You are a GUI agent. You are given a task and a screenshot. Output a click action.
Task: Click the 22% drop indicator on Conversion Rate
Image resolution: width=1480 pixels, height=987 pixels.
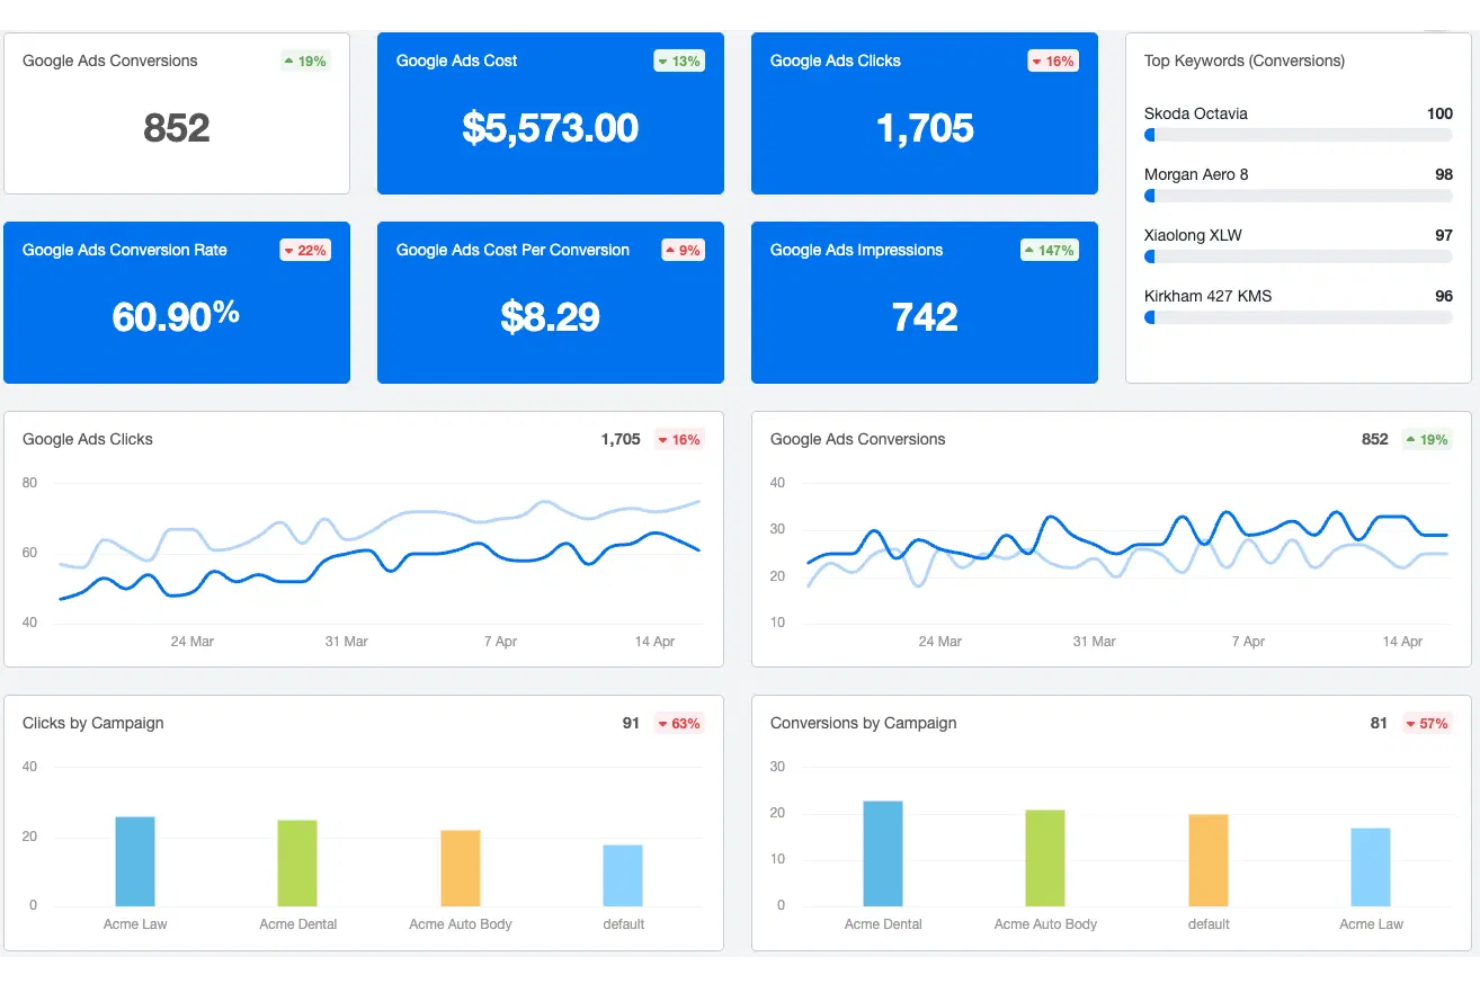coord(305,250)
